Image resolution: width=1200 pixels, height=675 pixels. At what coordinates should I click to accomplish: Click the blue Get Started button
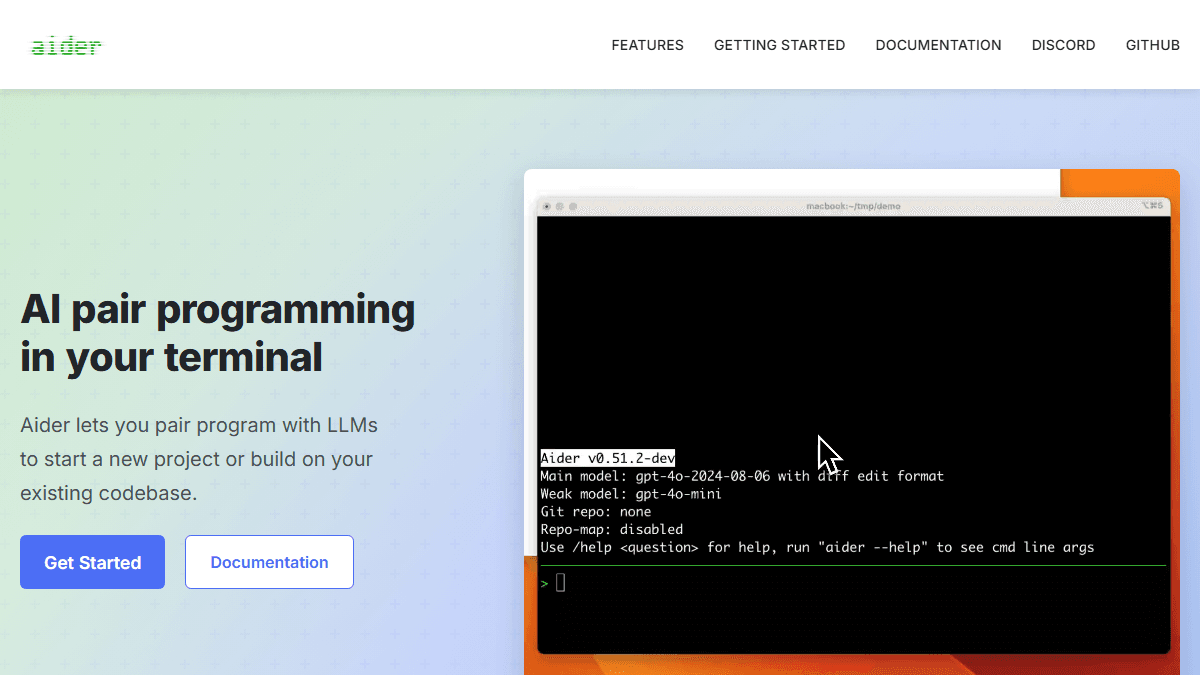pyautogui.click(x=92, y=562)
